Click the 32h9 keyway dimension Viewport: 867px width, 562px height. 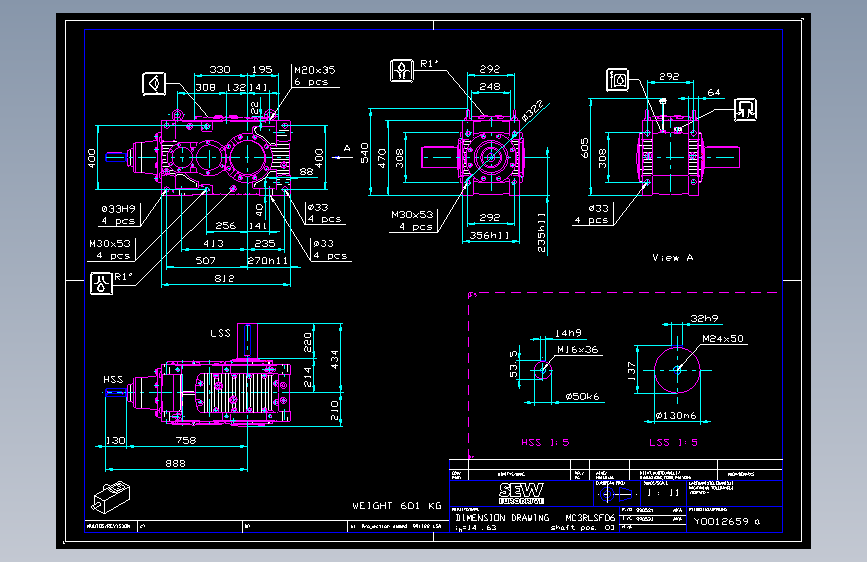704,319
